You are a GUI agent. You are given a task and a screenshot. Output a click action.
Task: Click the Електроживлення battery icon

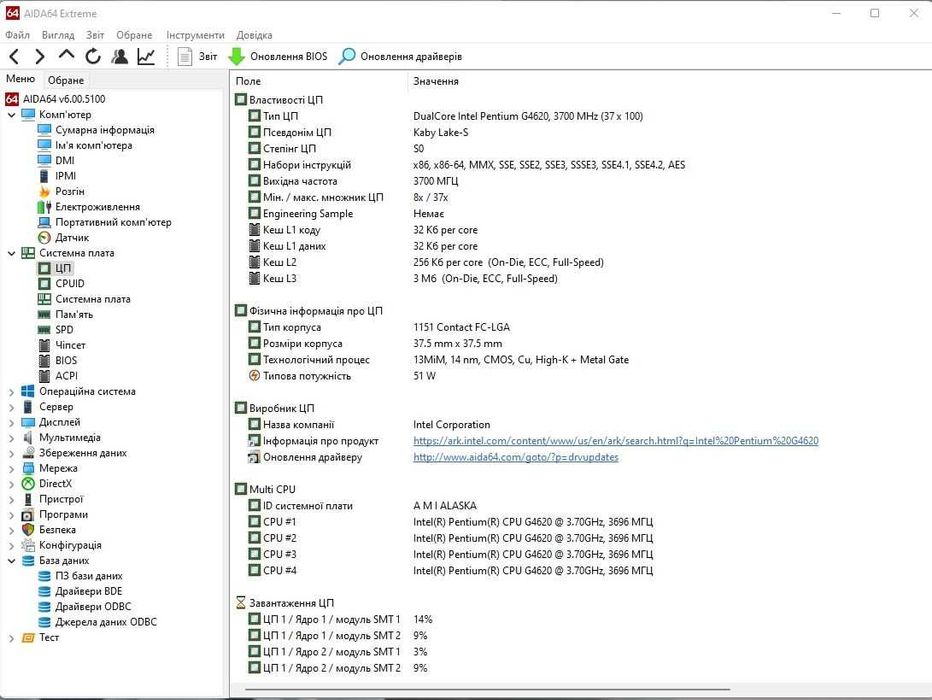pos(44,207)
